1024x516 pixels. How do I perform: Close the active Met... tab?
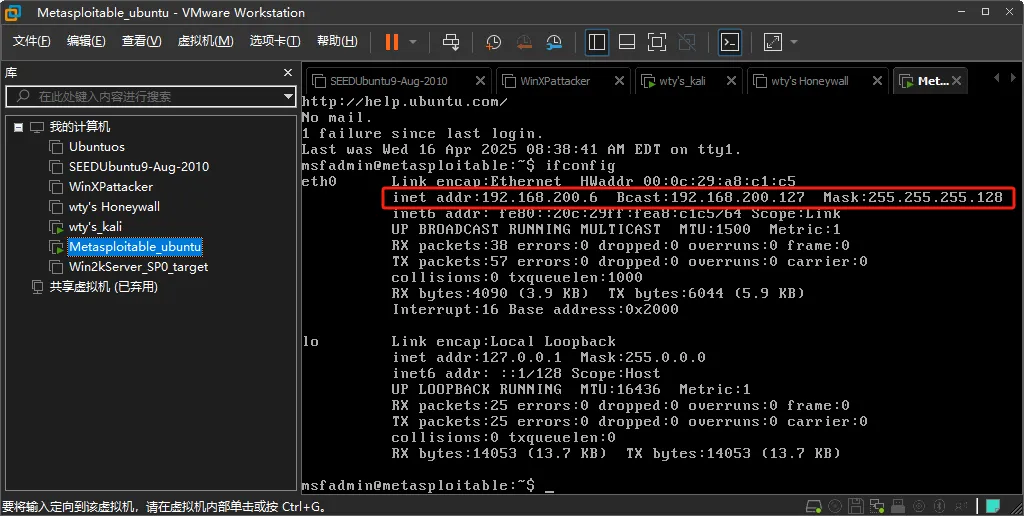point(956,80)
